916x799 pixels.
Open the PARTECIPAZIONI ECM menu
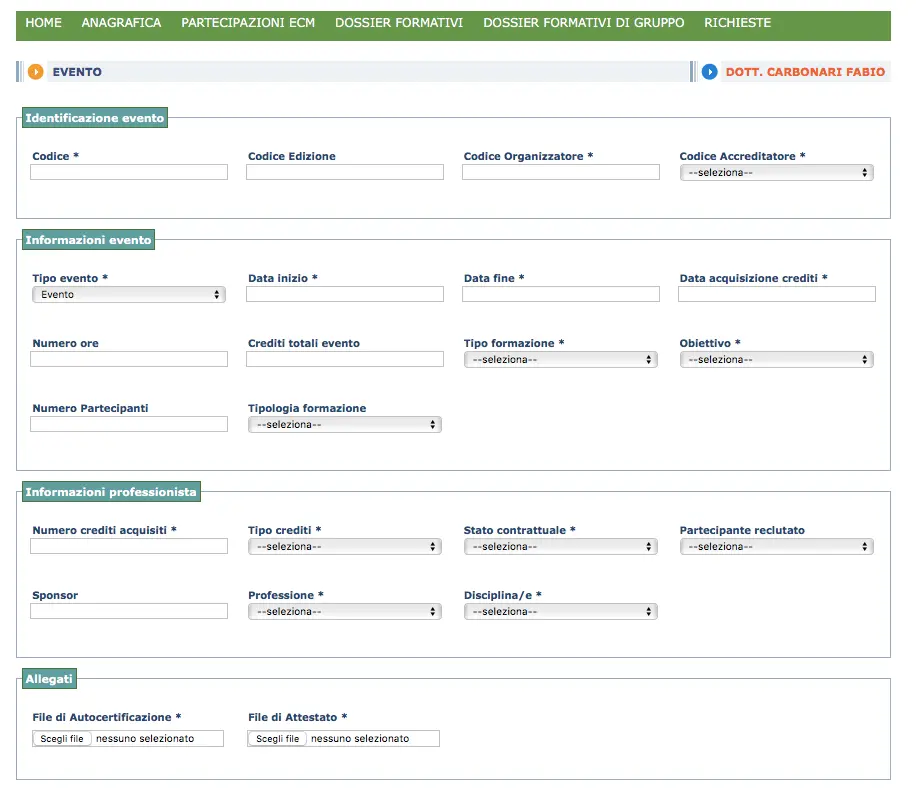click(x=248, y=23)
